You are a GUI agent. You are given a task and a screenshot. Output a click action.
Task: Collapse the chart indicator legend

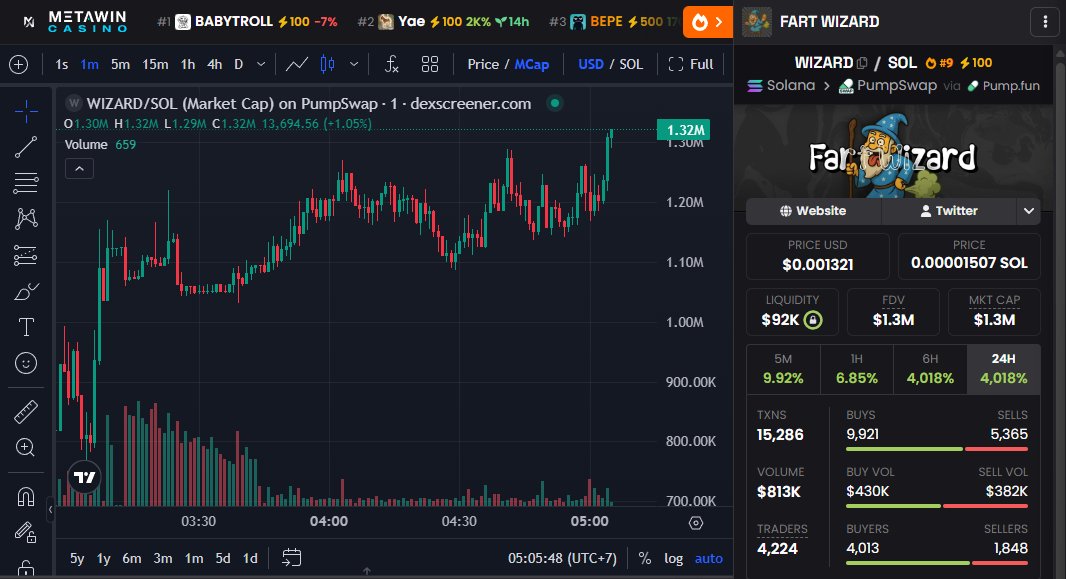coord(80,169)
